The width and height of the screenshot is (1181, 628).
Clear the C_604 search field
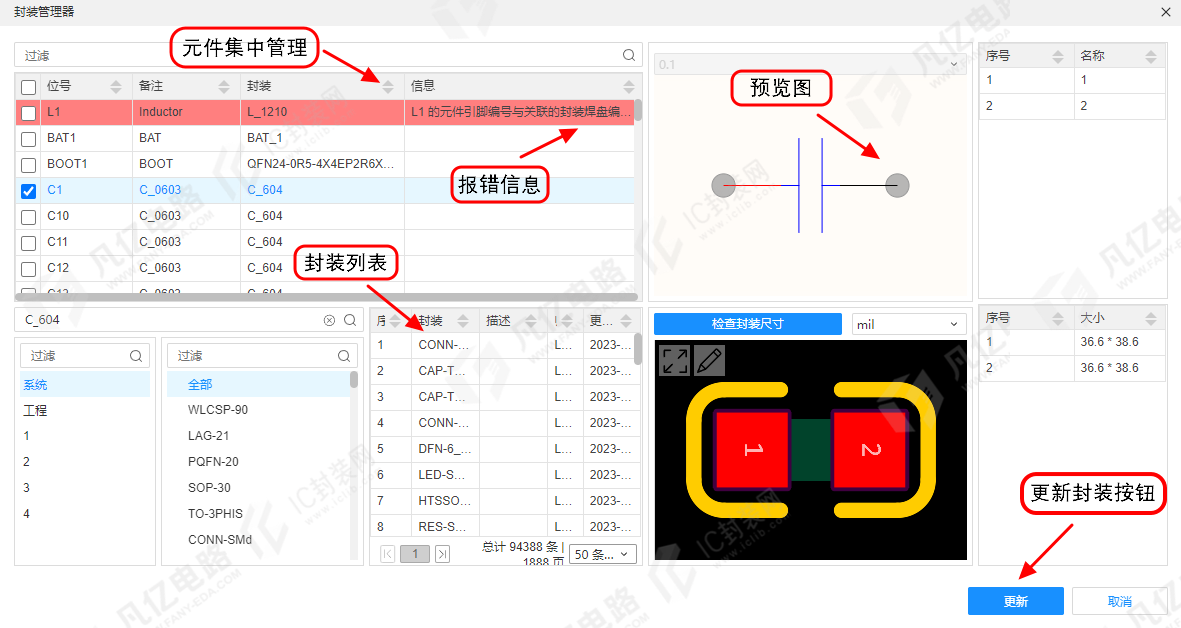(x=329, y=320)
